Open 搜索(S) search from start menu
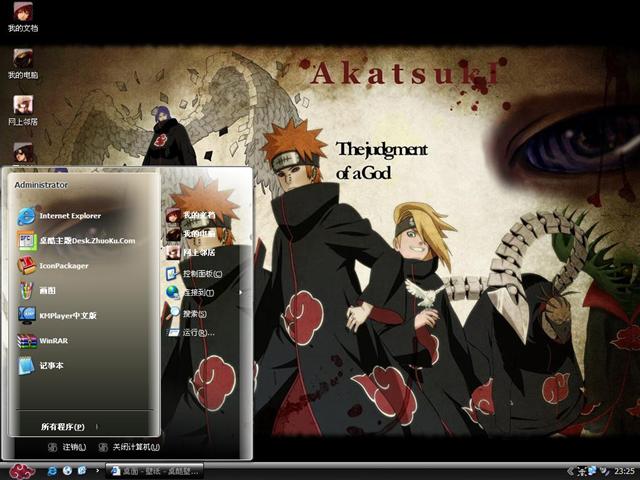The image size is (640, 480). tap(188, 314)
